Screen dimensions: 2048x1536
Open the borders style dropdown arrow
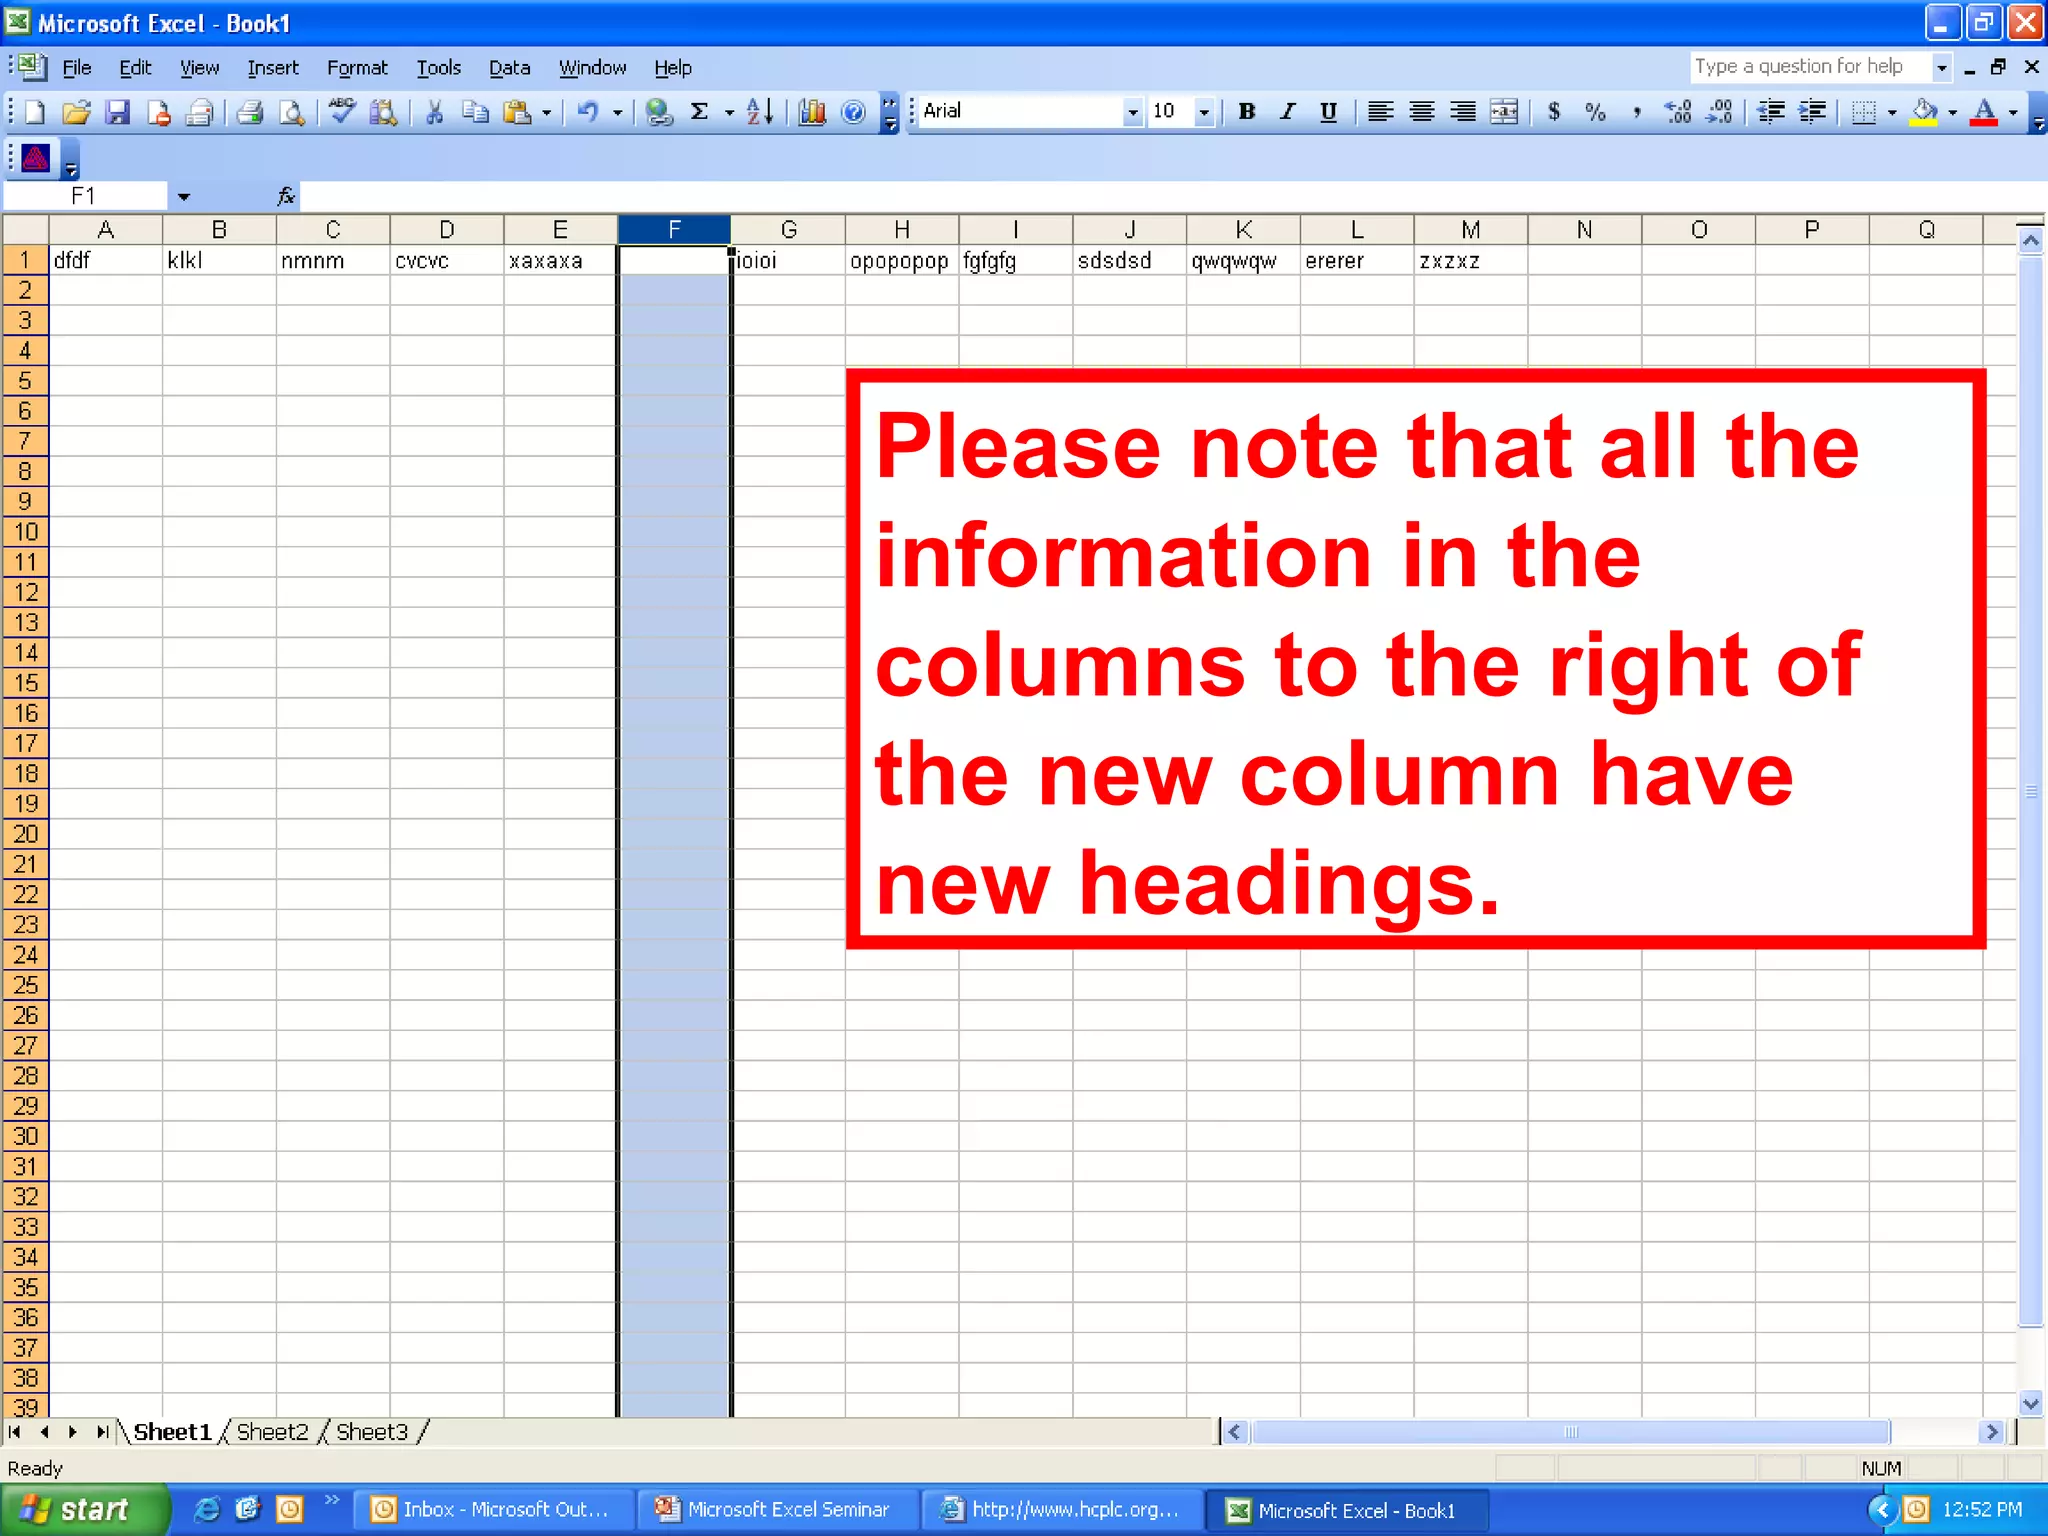pyautogui.click(x=1891, y=112)
